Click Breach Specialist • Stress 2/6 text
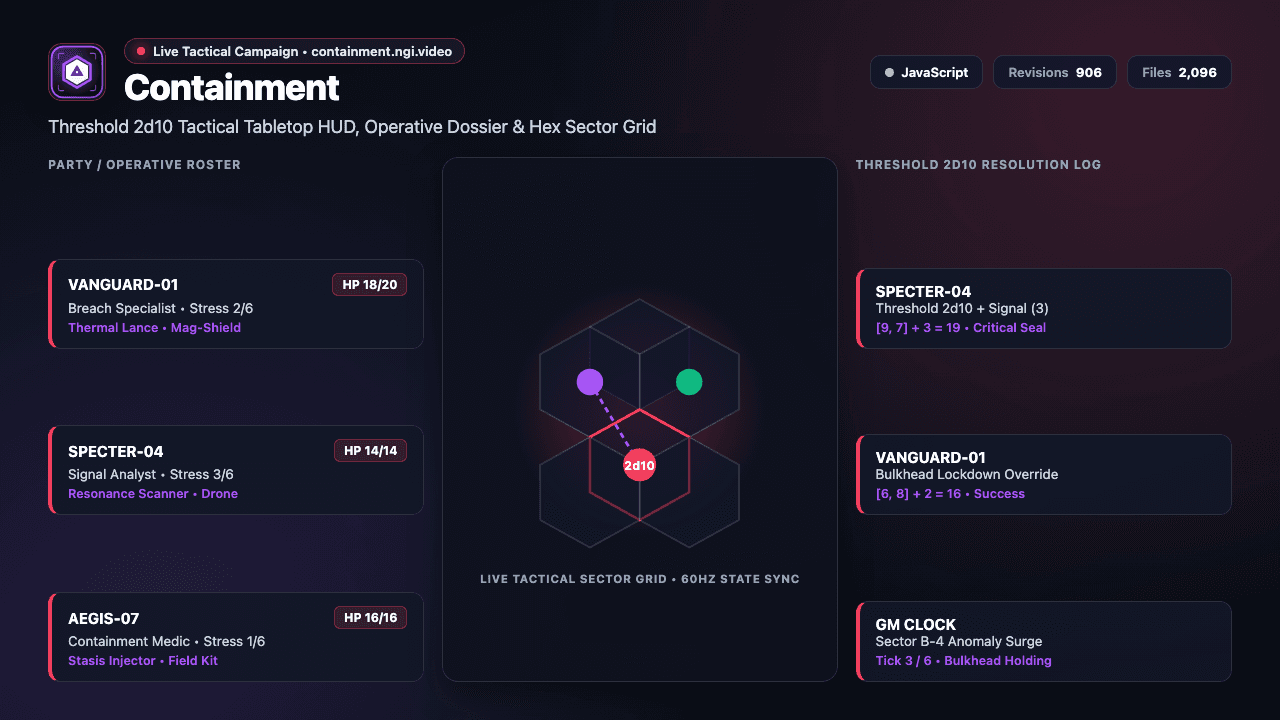This screenshot has height=720, width=1280. tap(160, 309)
